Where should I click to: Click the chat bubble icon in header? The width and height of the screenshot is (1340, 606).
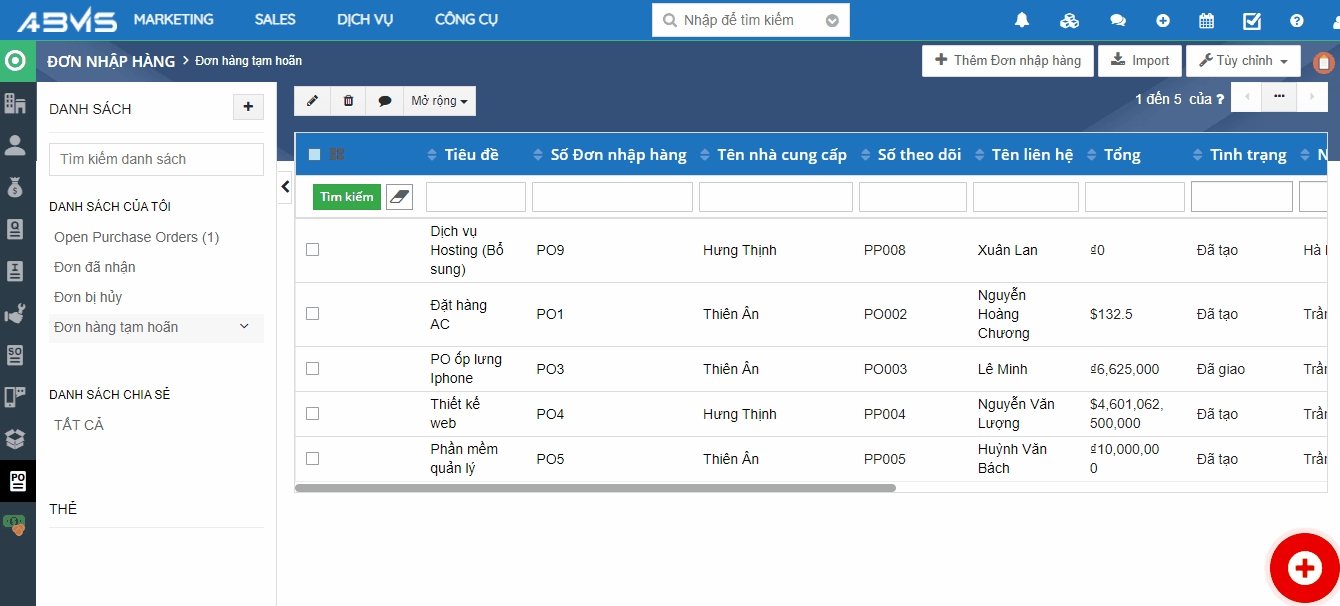click(1118, 20)
